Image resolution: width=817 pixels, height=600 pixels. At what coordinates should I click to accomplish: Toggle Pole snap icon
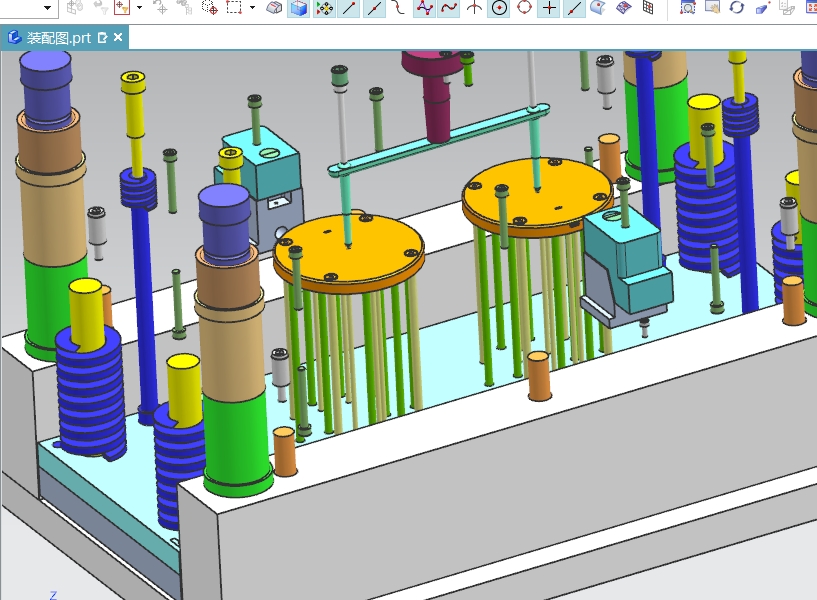[425, 7]
